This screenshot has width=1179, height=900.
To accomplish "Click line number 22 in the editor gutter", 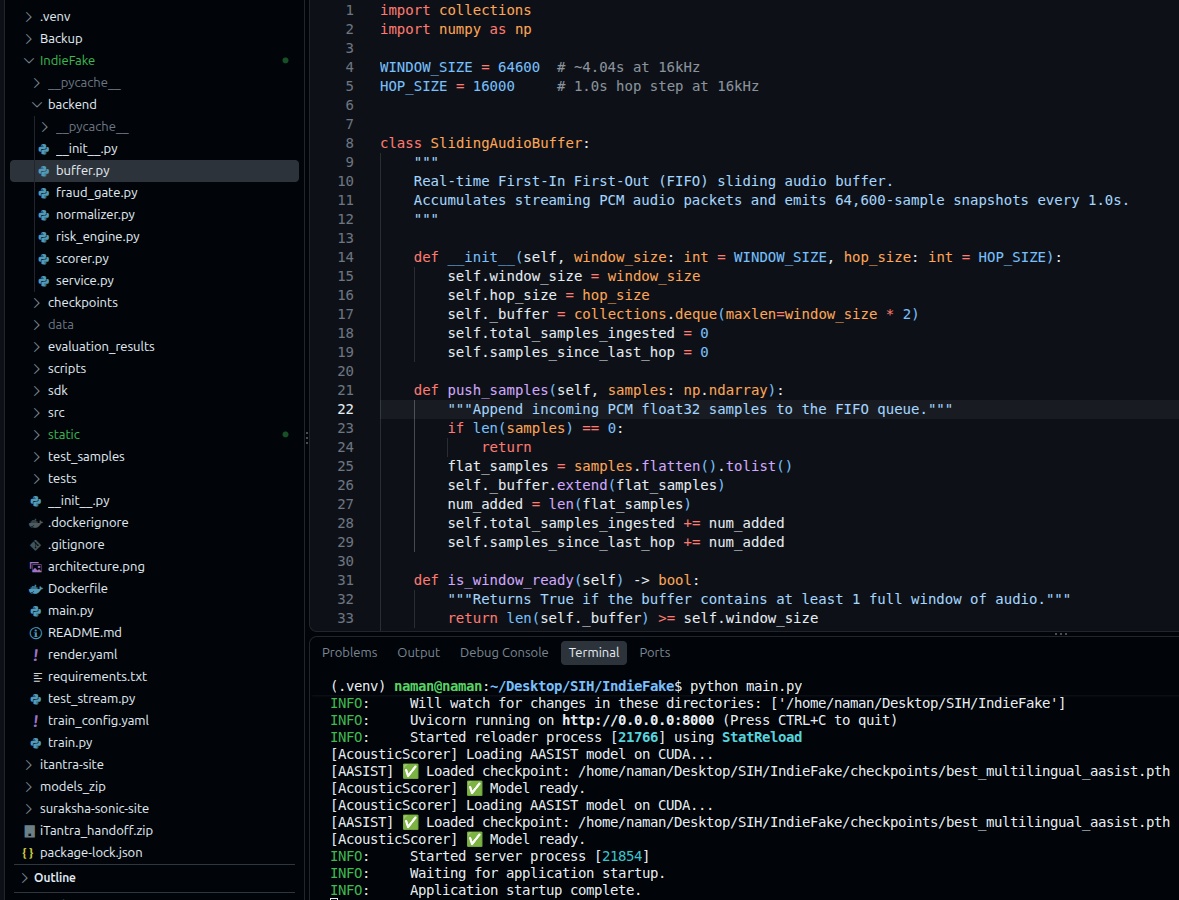I will point(345,409).
